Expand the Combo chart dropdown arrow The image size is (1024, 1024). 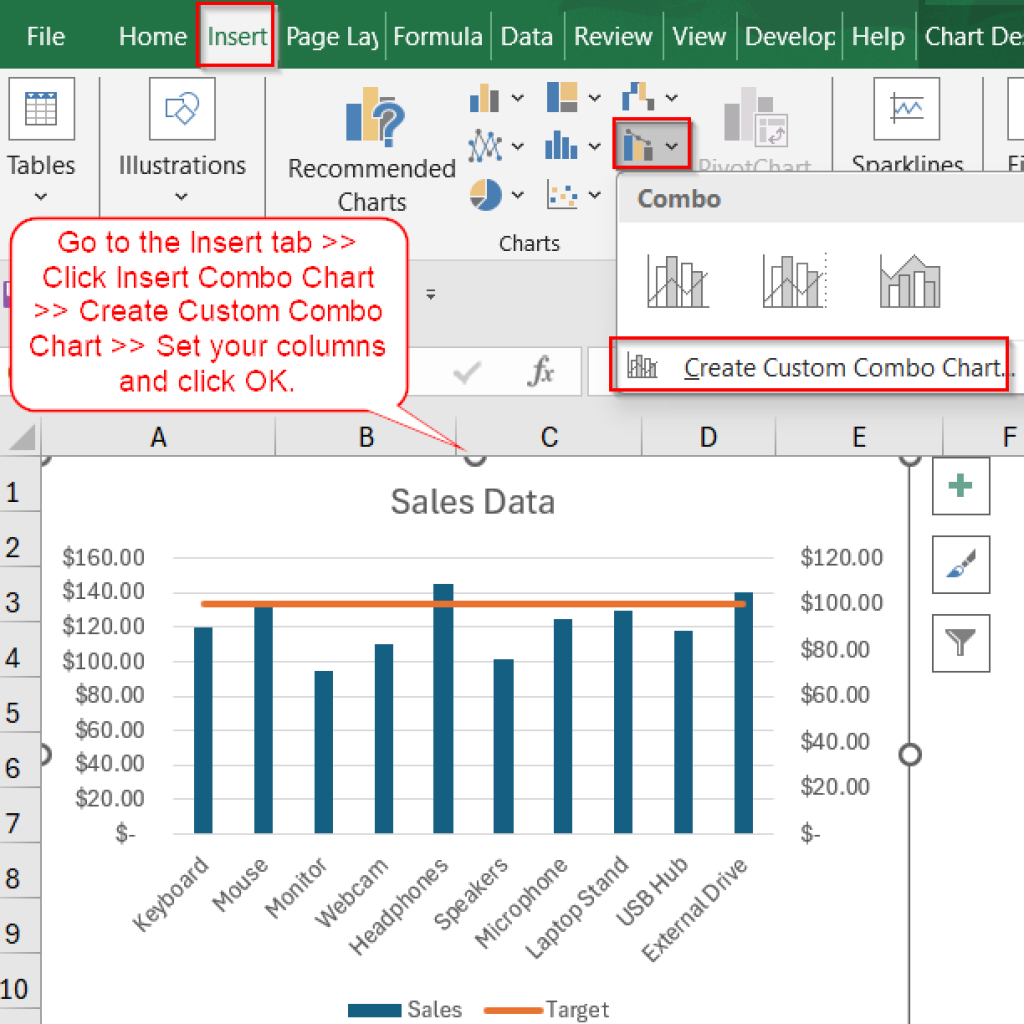pos(672,146)
